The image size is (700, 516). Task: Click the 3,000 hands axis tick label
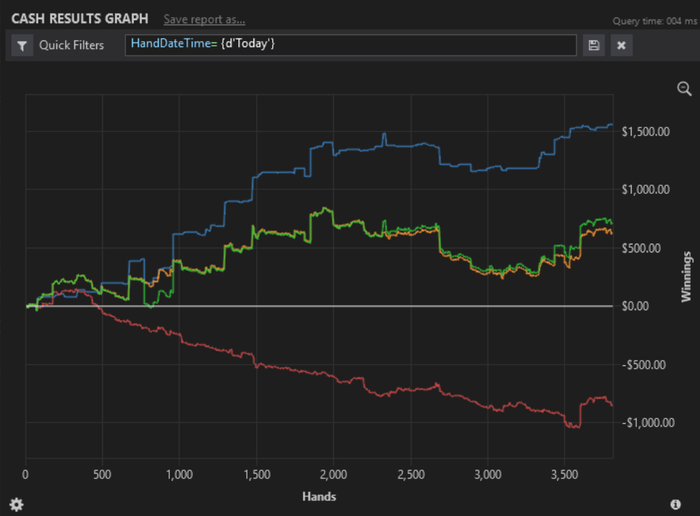click(x=488, y=474)
